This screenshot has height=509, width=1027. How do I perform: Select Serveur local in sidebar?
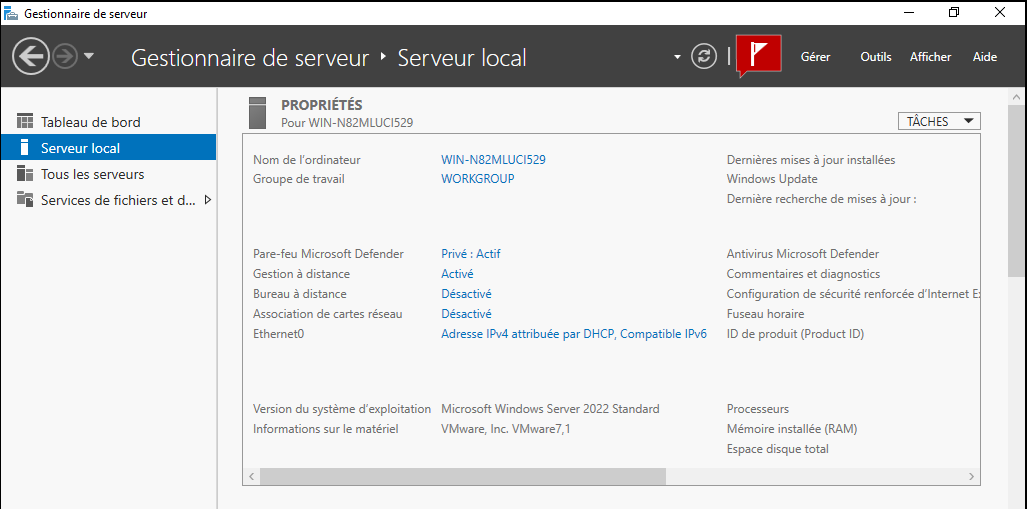click(x=109, y=147)
